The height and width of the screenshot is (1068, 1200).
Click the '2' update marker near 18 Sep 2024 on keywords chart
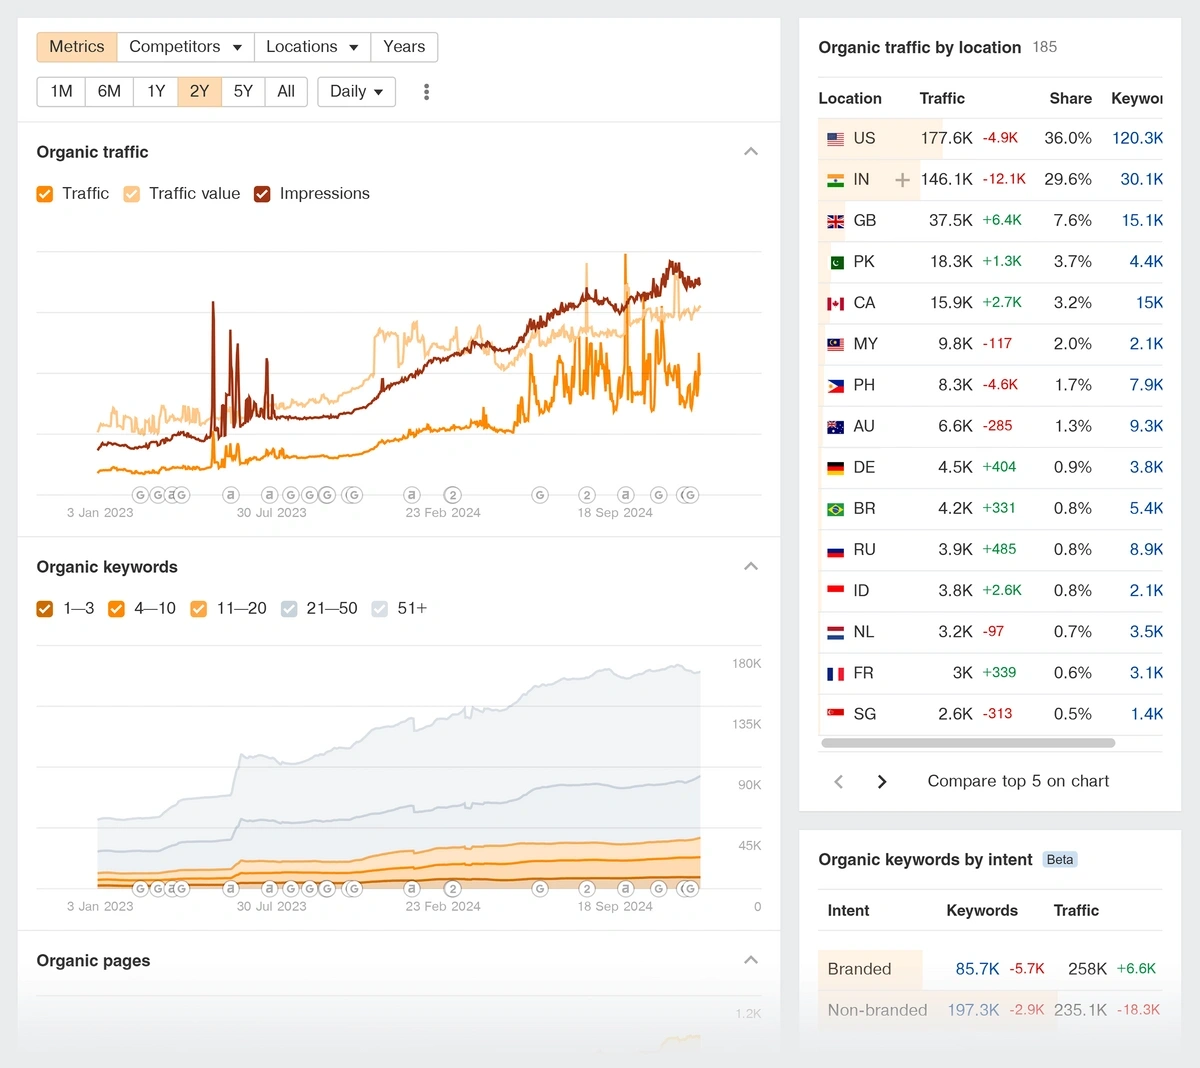tap(587, 888)
